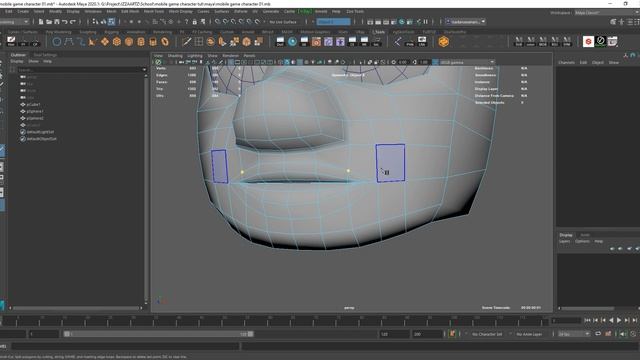
Task: Click the animation range slider bar
Action: click(x=158, y=334)
